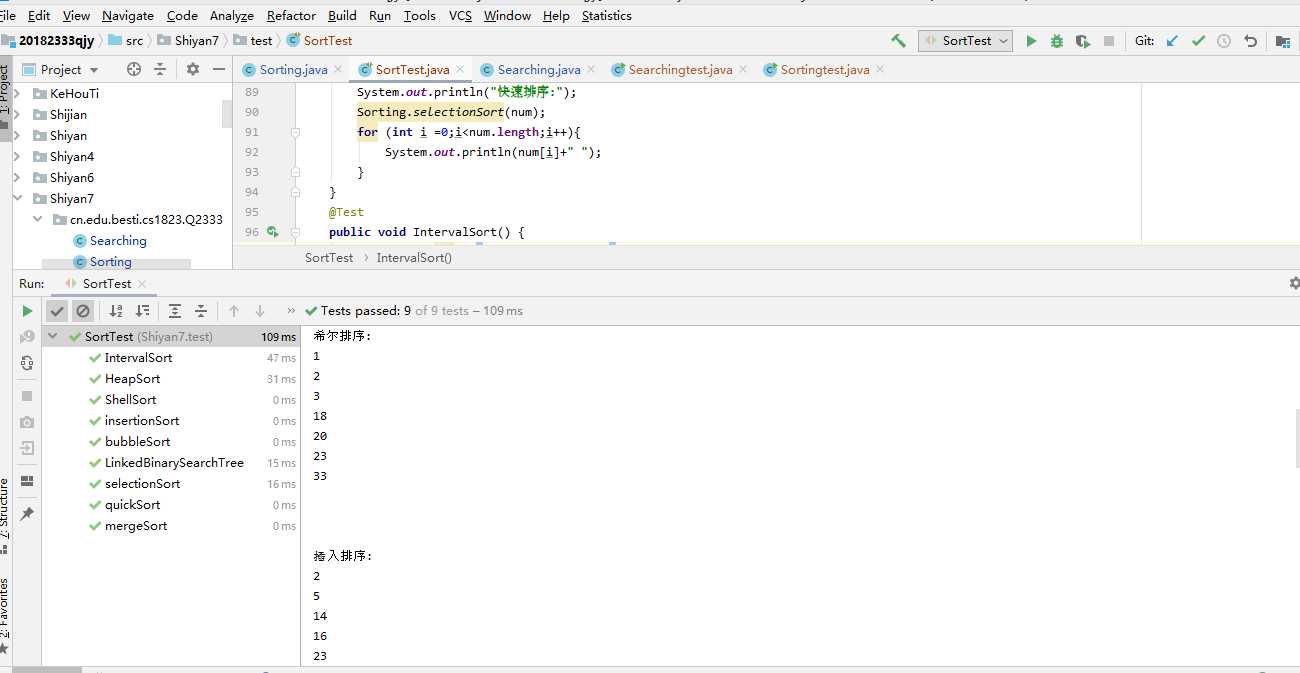
Task: Collapse the Shiyan7 folder
Action: point(17,198)
